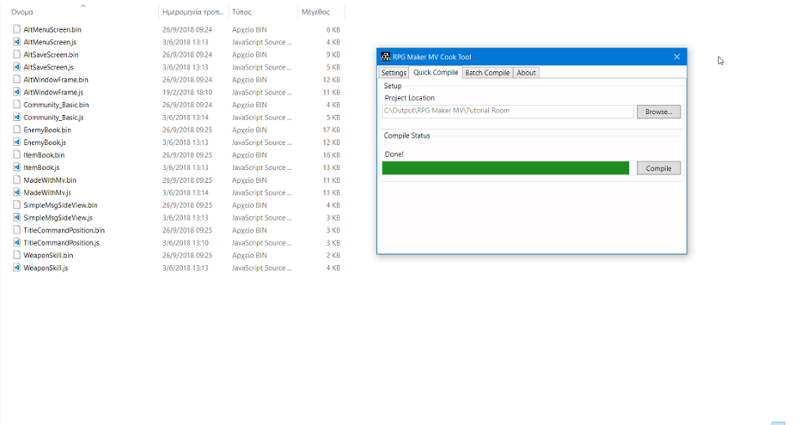Switch to the Settings tab
The width and height of the screenshot is (800, 425).
[x=393, y=73]
